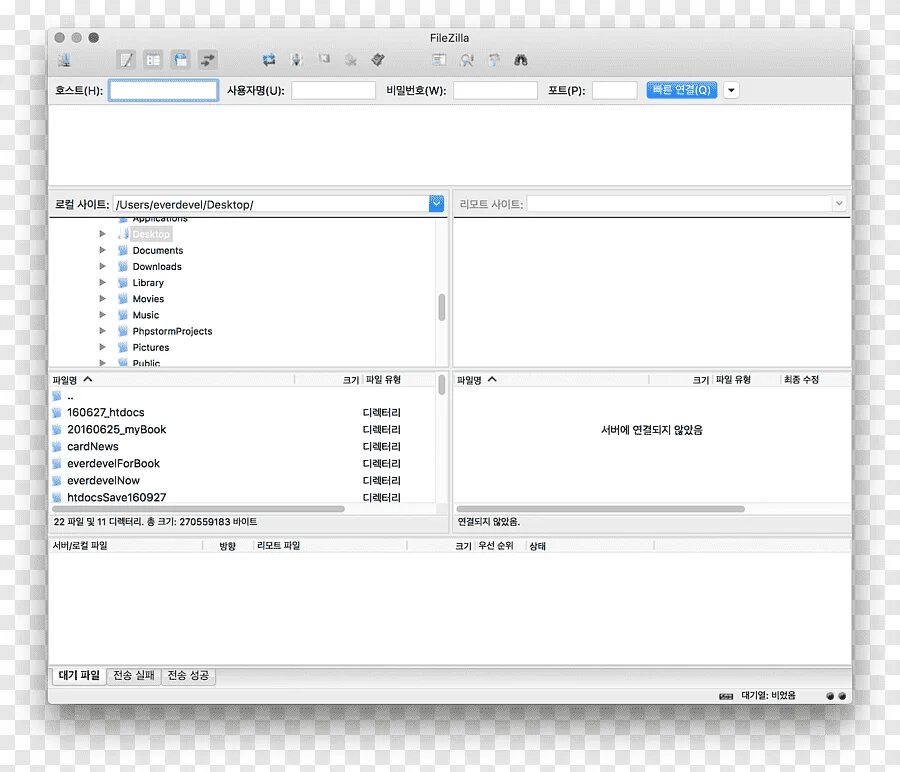
Task: Expand the PhpstormProjects folder node
Action: (102, 331)
